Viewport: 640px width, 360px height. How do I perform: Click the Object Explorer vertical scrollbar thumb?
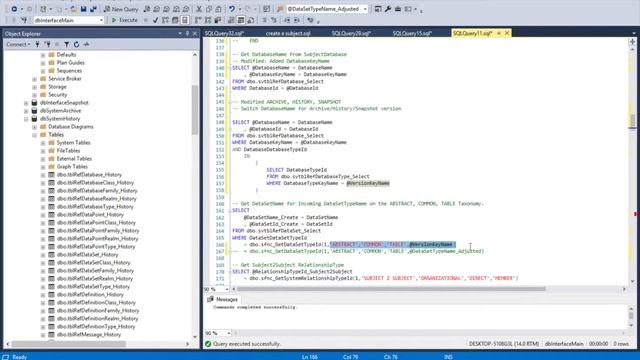click(195, 110)
